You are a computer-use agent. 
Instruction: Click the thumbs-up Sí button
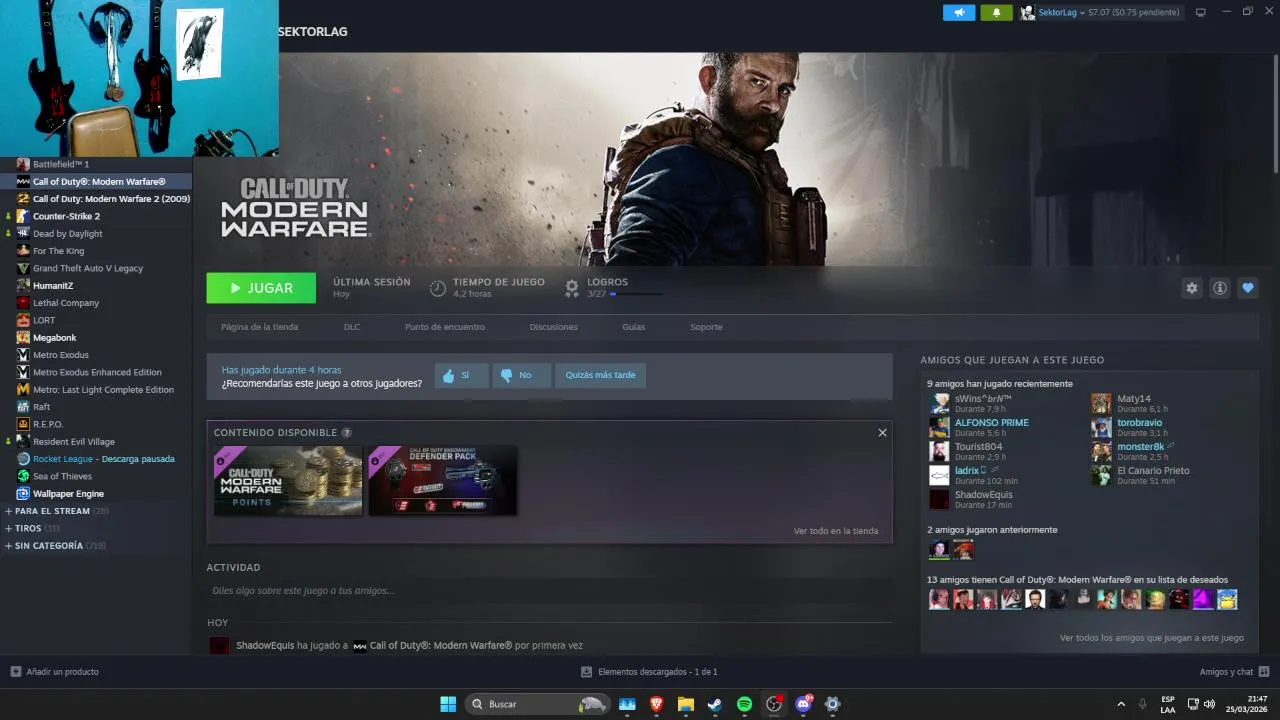pos(461,375)
